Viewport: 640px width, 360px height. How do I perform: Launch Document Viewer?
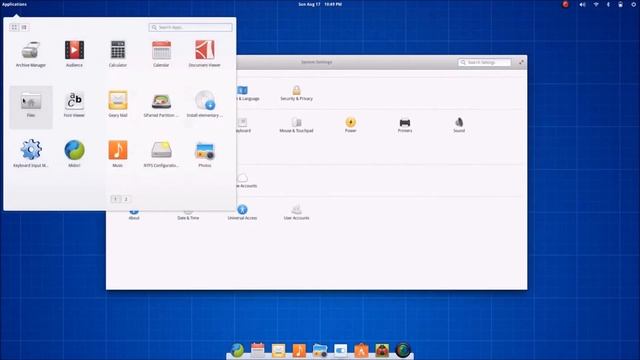tap(204, 54)
